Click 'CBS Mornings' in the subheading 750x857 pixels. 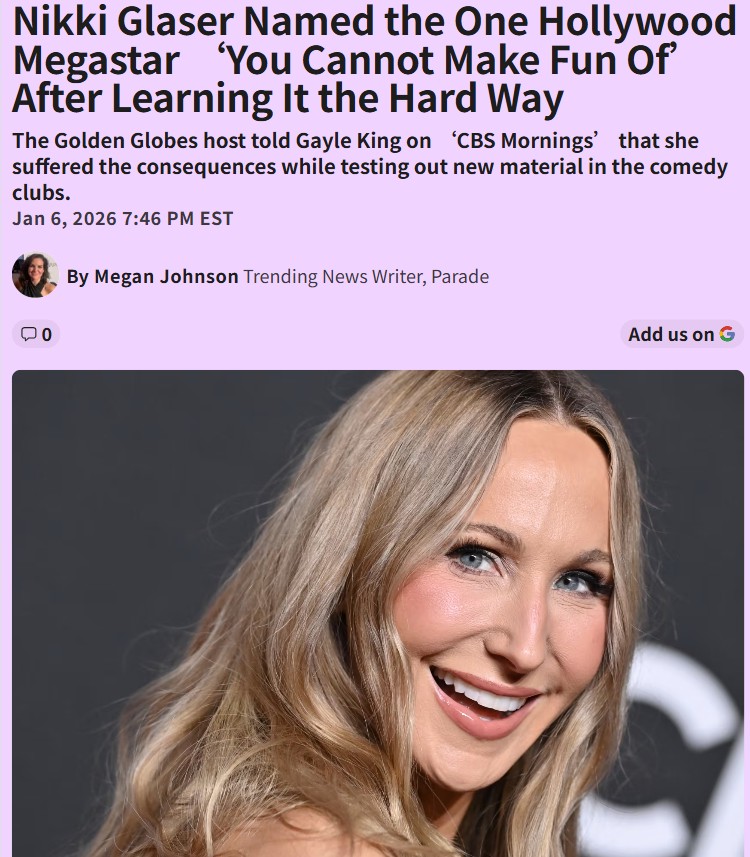[x=525, y=141]
